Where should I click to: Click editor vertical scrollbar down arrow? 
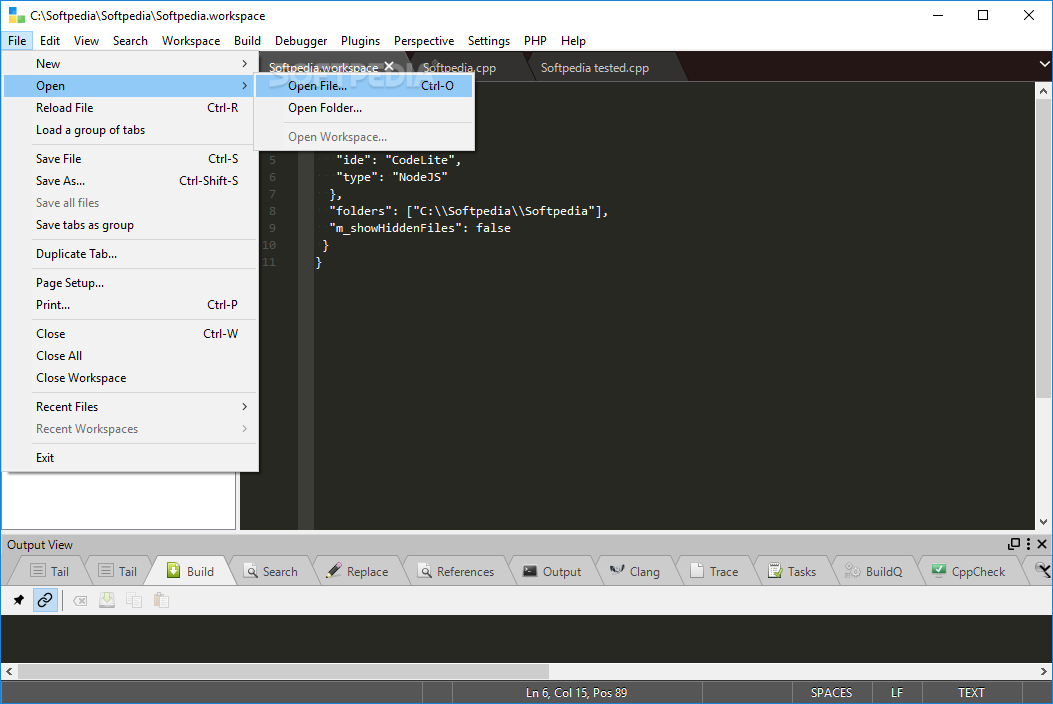1043,521
